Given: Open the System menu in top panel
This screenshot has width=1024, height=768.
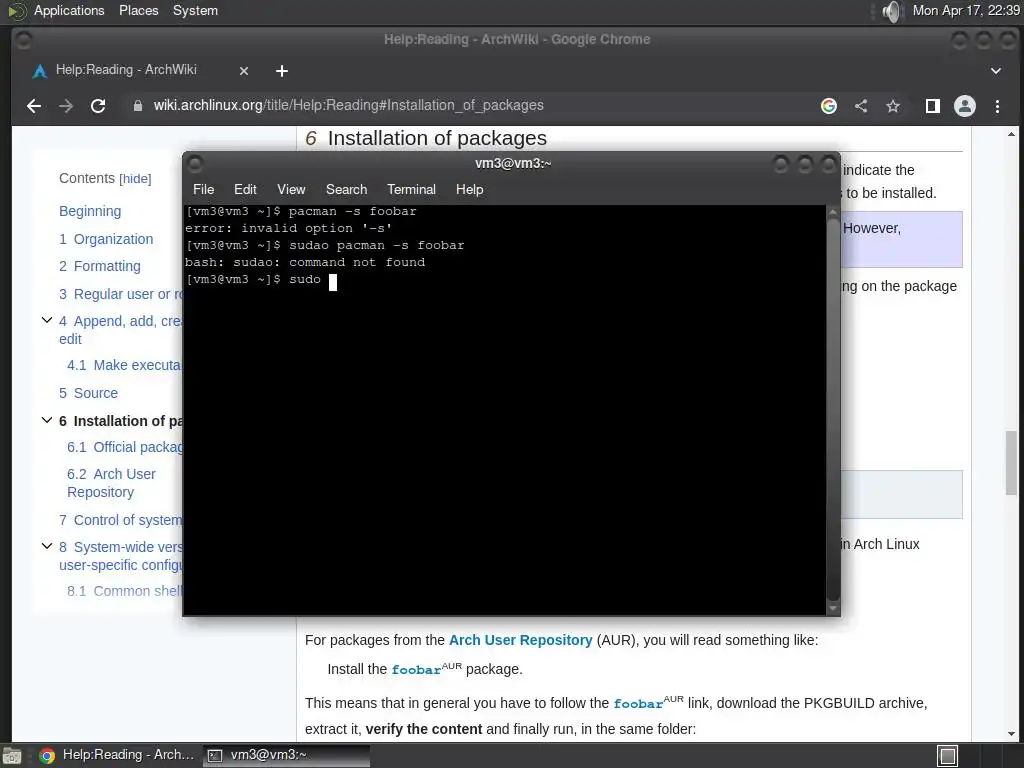Looking at the screenshot, I should tap(195, 11).
